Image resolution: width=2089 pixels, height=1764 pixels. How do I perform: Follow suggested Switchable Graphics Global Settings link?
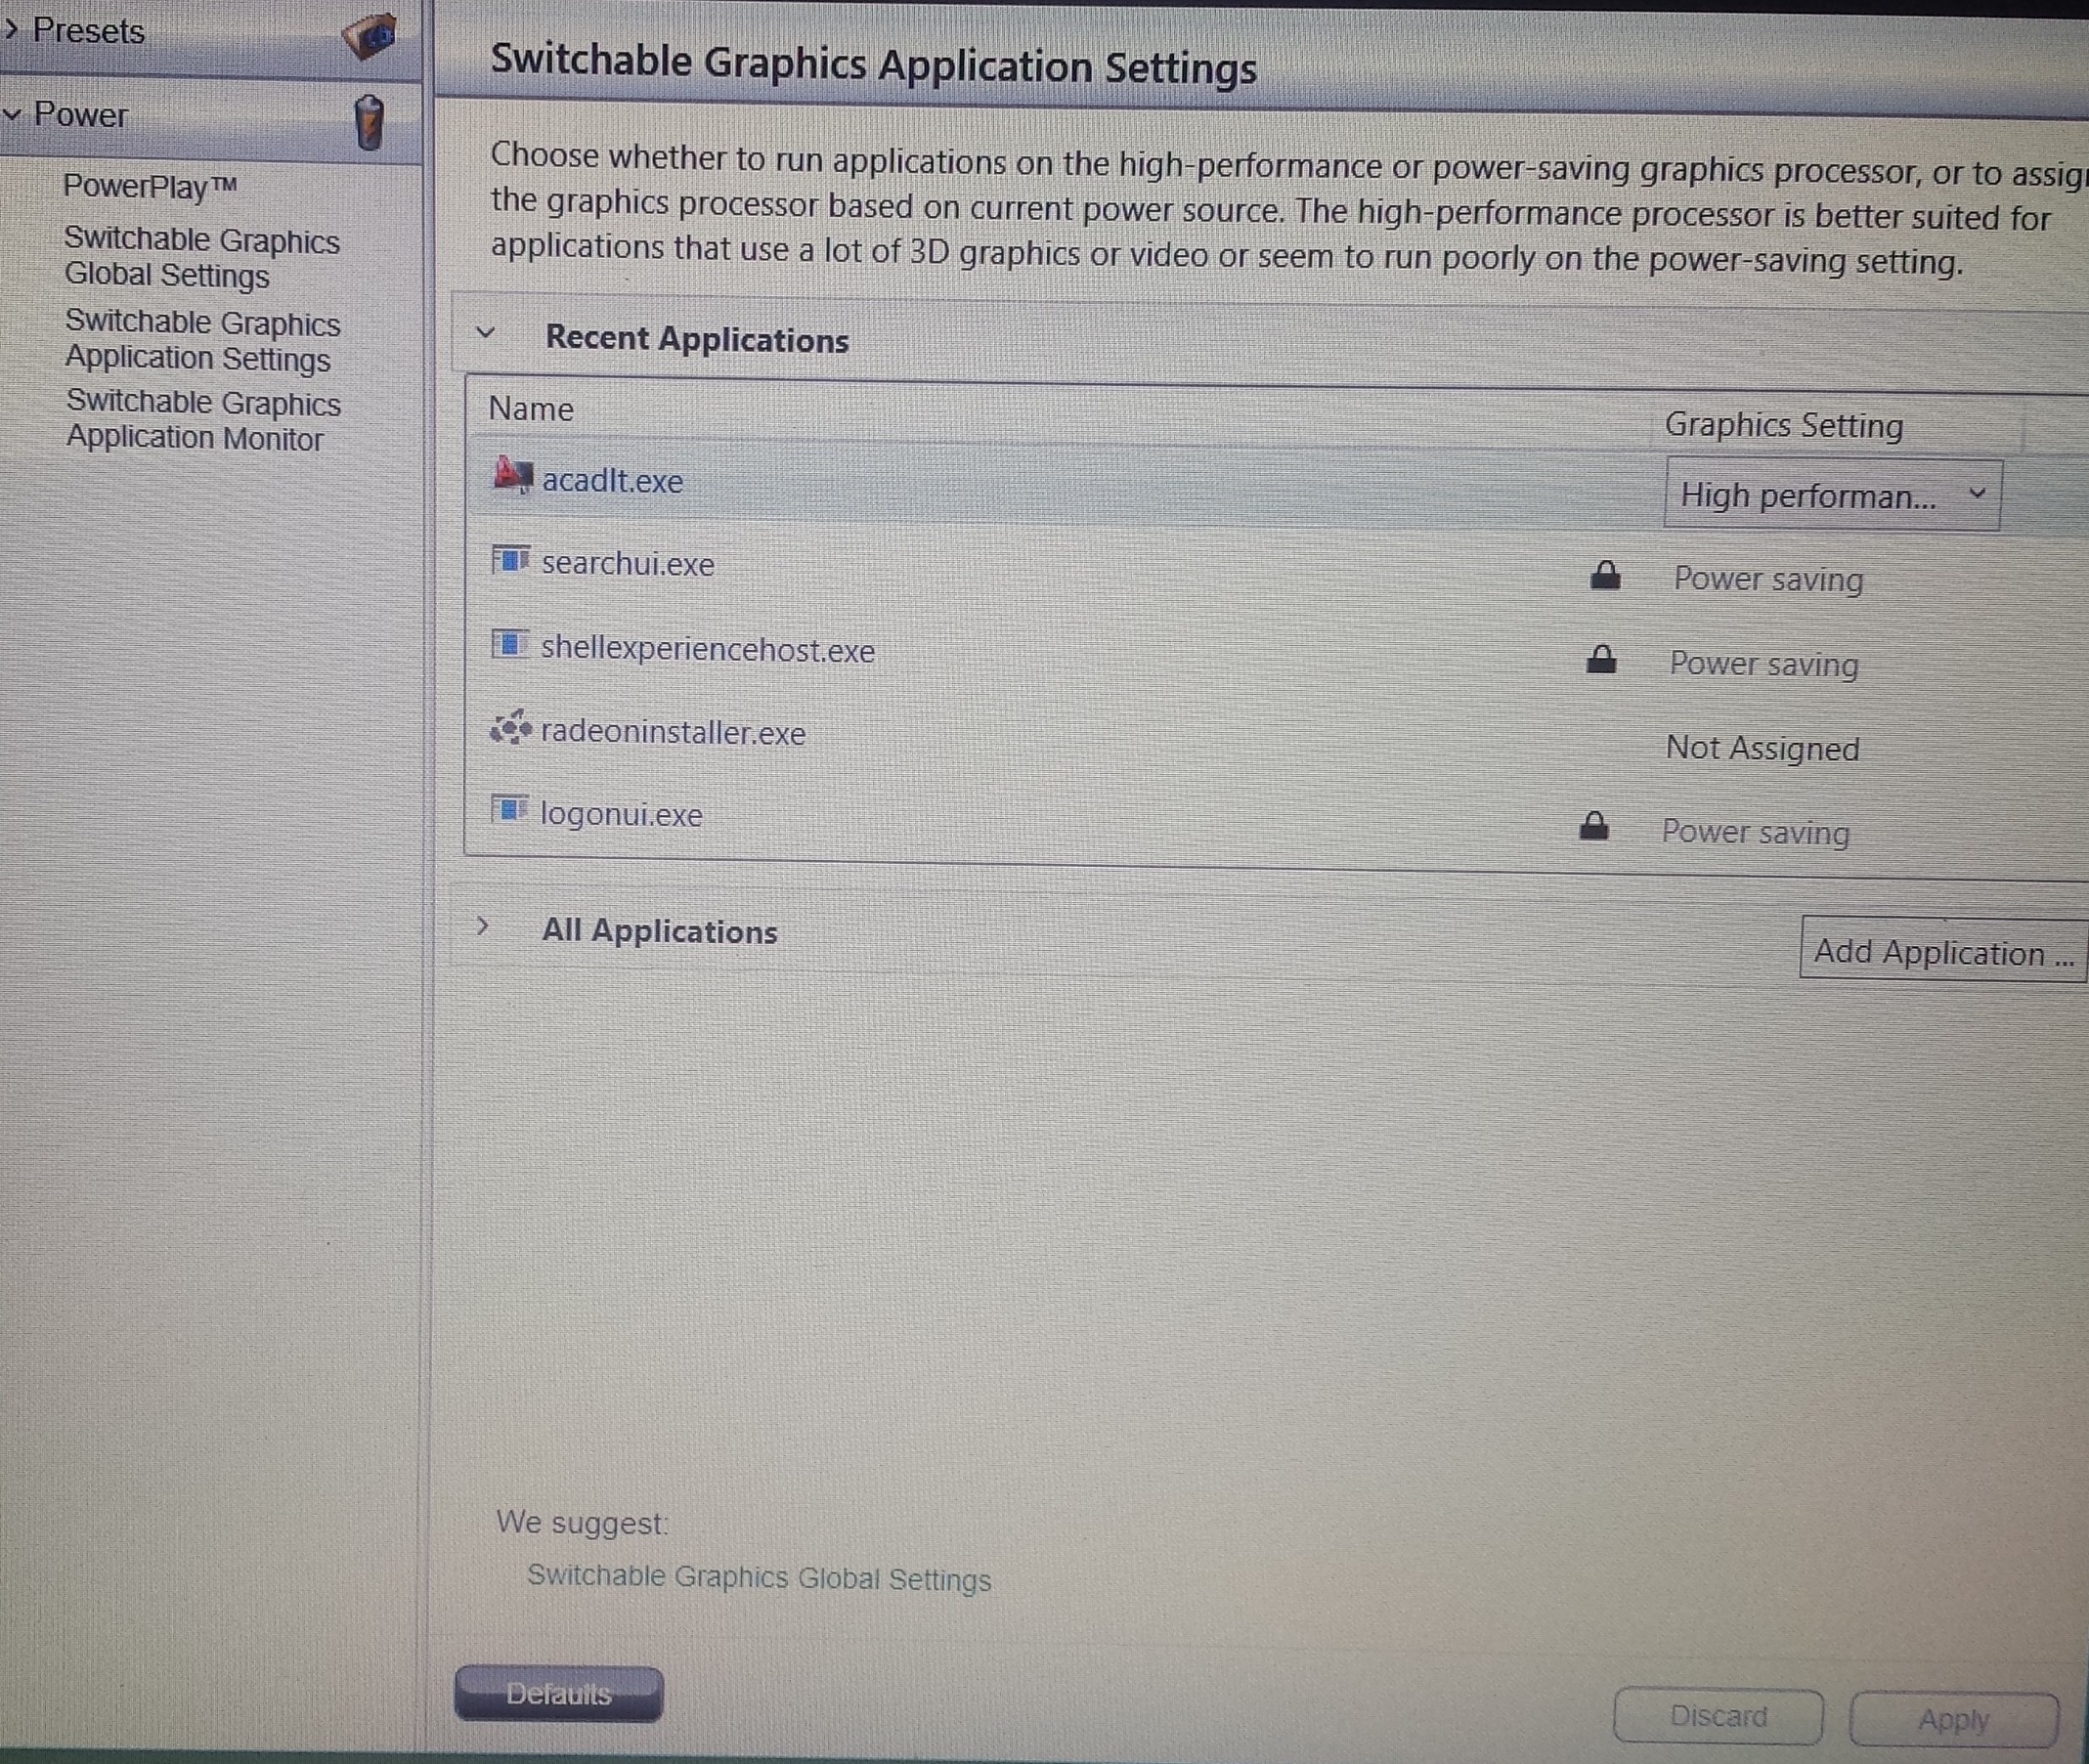click(759, 1577)
